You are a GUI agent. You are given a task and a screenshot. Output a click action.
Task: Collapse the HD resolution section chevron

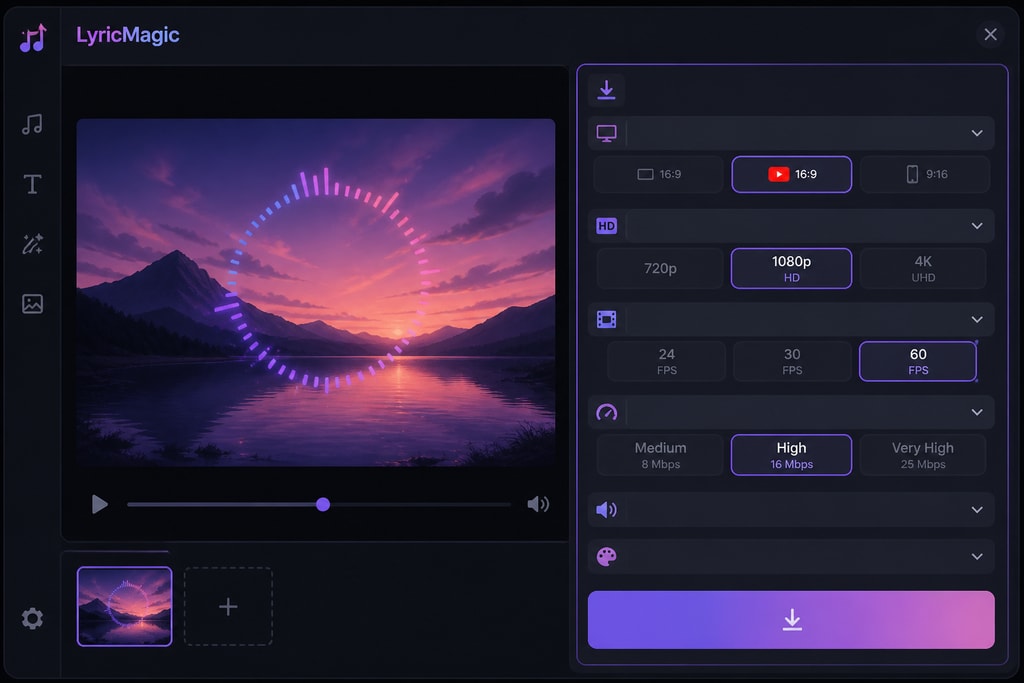coord(977,226)
